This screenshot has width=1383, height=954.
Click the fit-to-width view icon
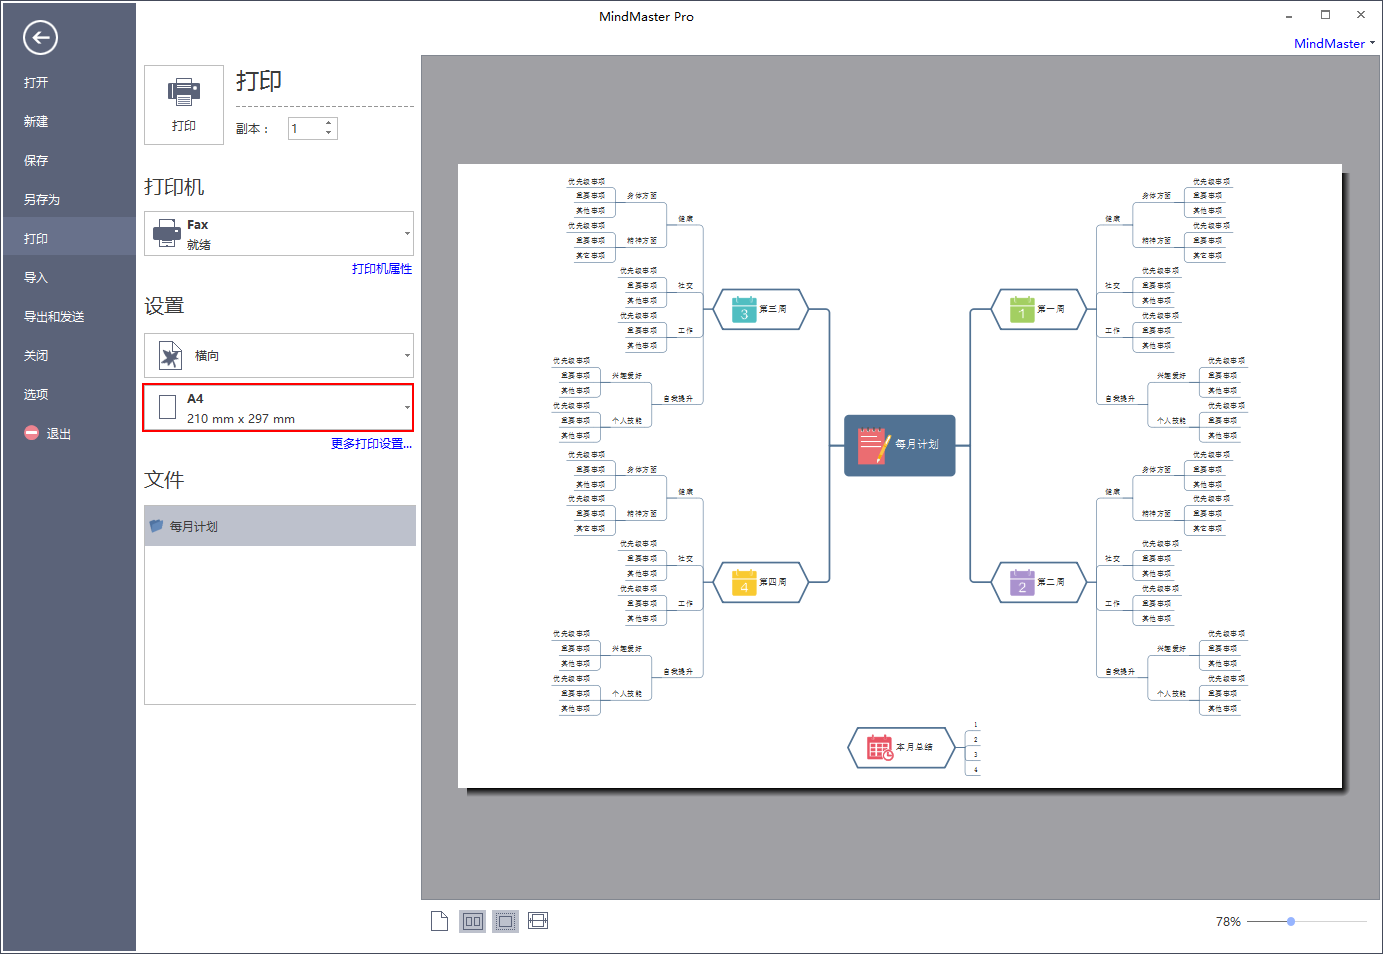pyautogui.click(x=538, y=921)
